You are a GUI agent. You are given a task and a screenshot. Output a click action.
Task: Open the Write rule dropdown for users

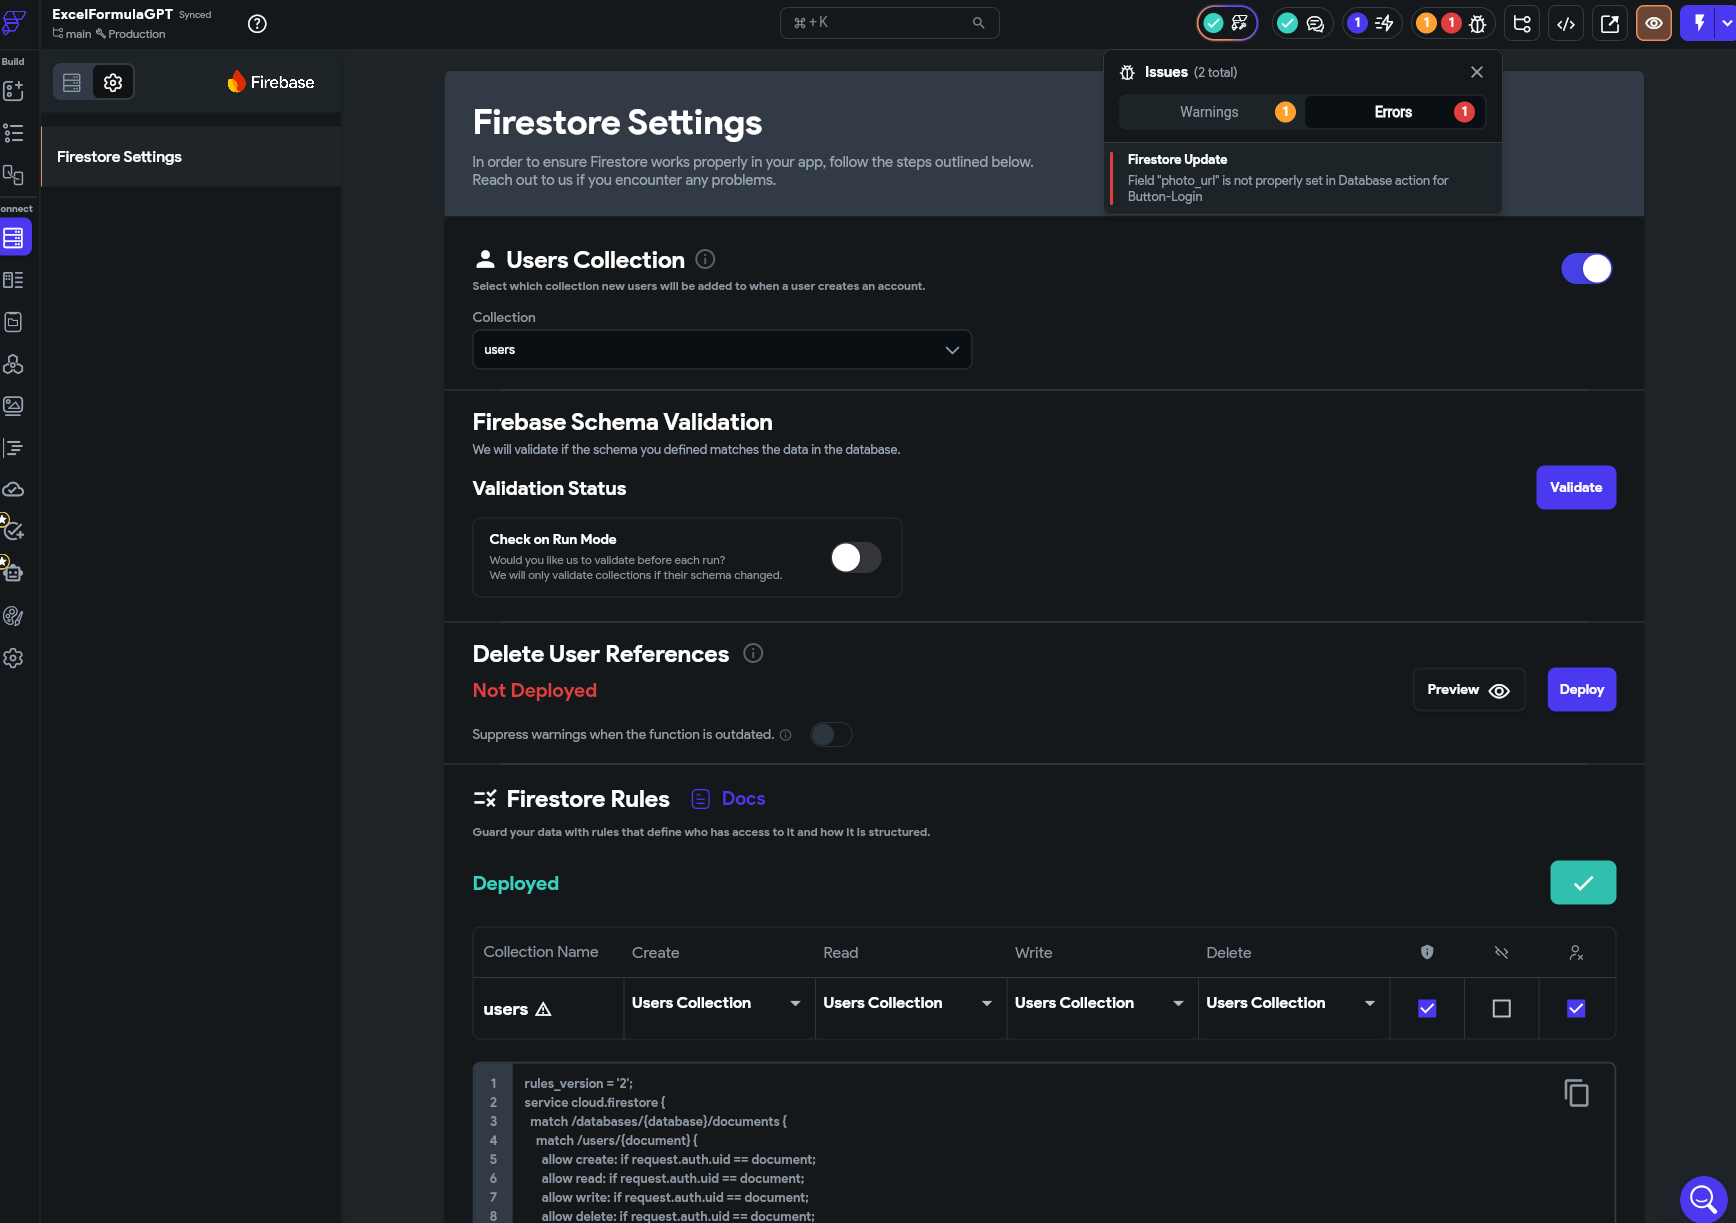pyautogui.click(x=1100, y=1003)
